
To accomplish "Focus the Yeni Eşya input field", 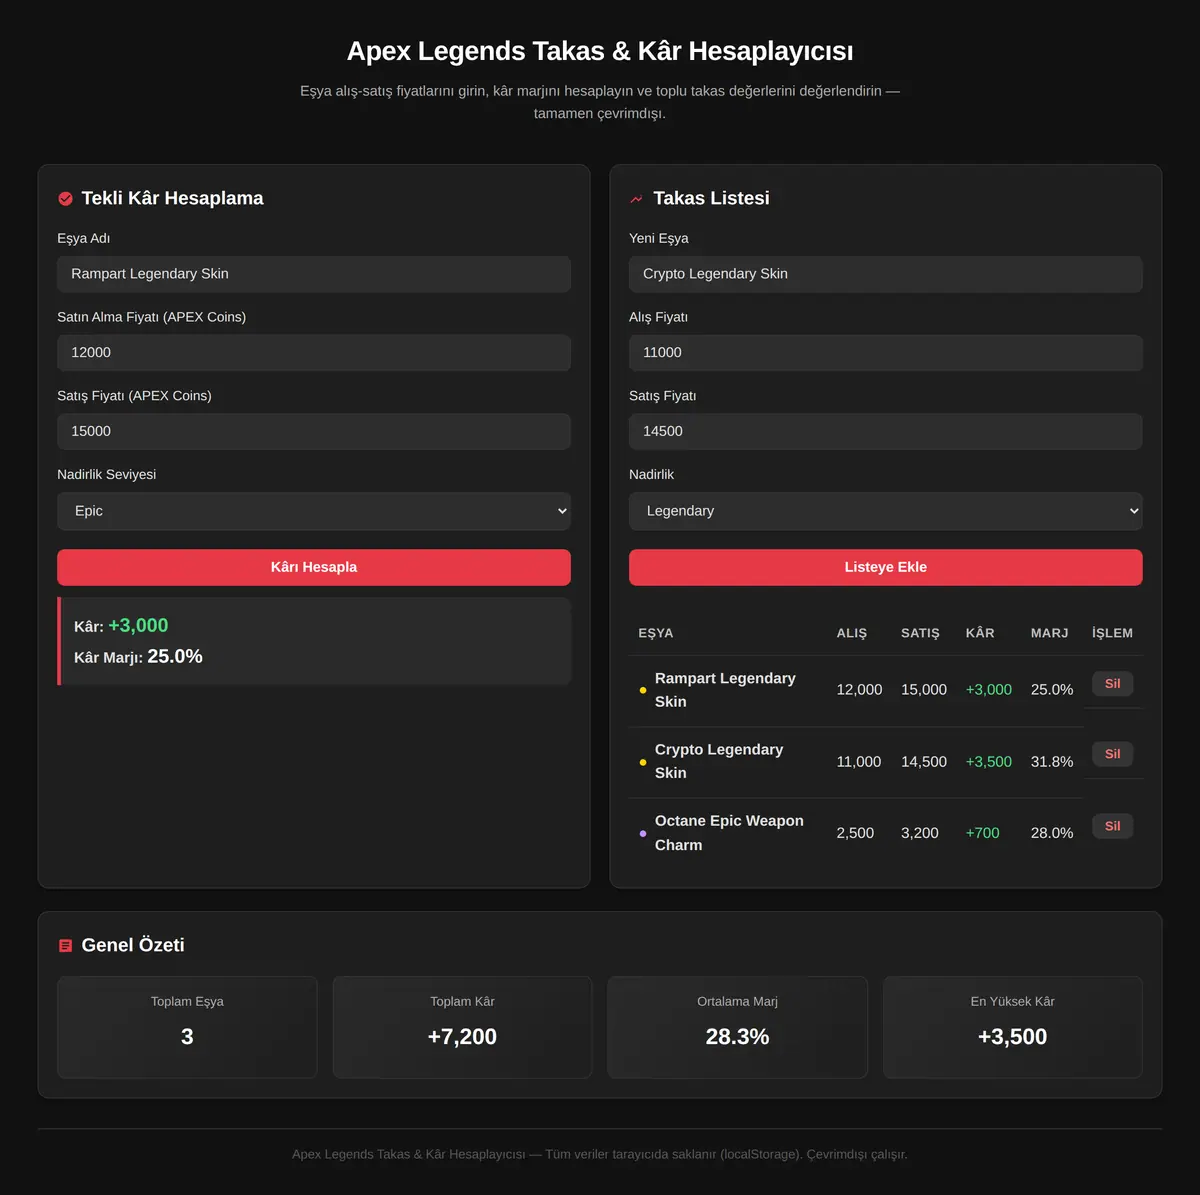I will (x=886, y=274).
